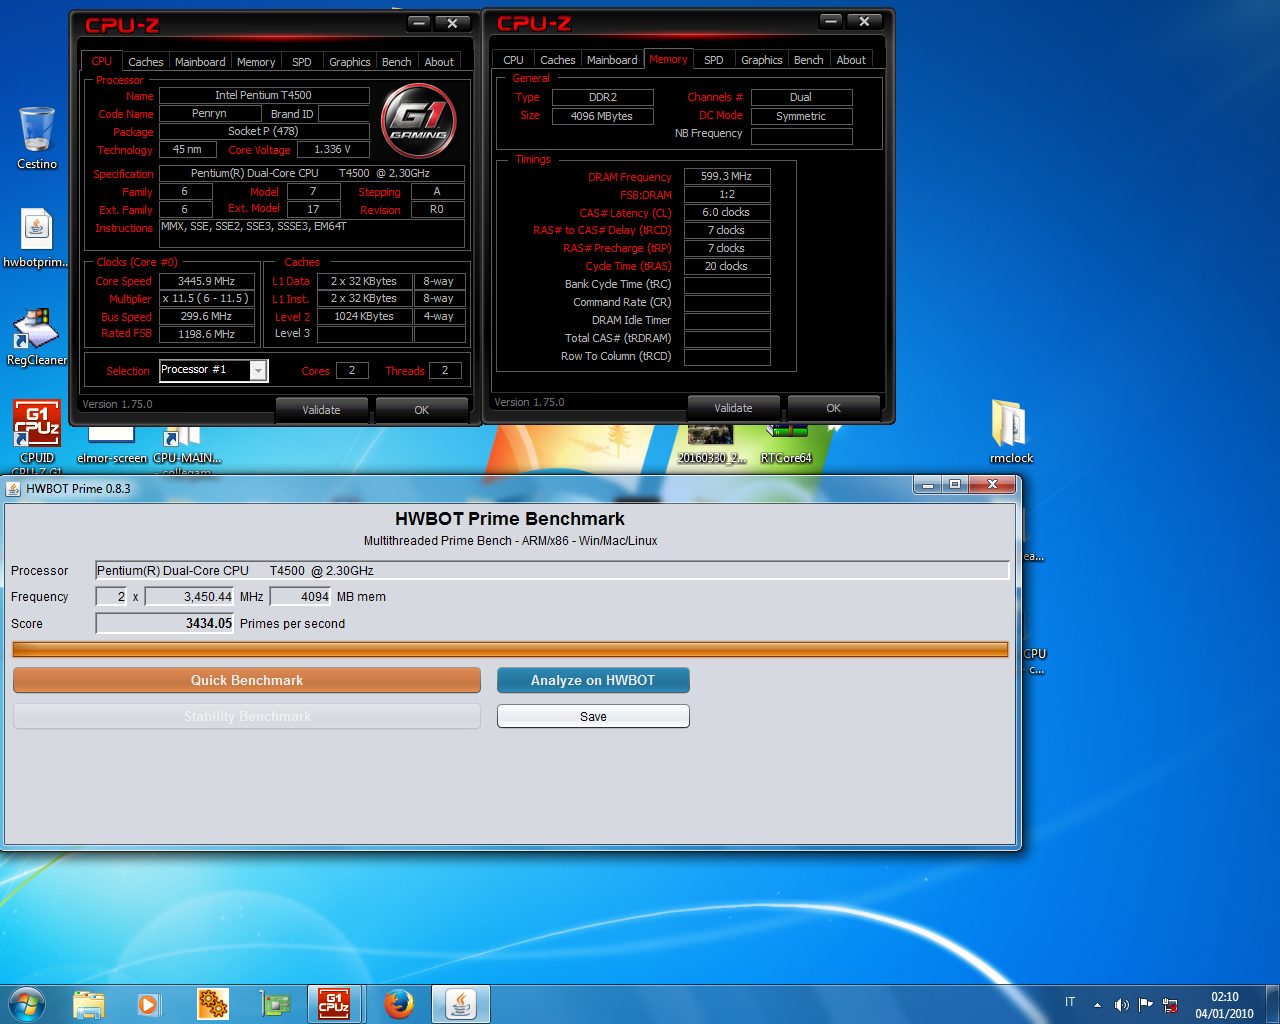
Task: Click the orange benchmark progress bar
Action: click(x=510, y=650)
